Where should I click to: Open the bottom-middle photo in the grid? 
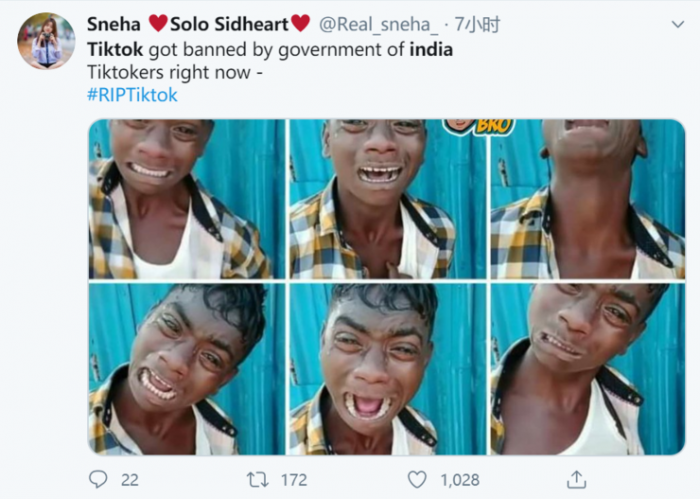387,368
